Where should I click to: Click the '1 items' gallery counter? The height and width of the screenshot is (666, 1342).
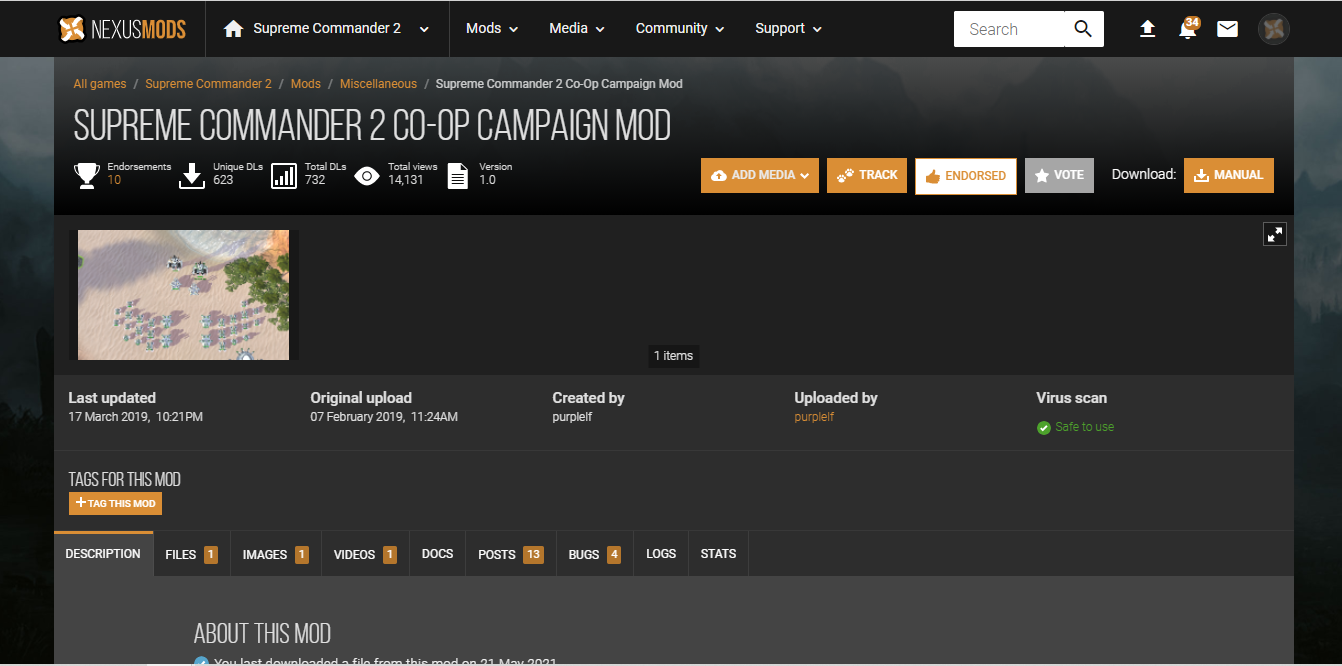673,356
